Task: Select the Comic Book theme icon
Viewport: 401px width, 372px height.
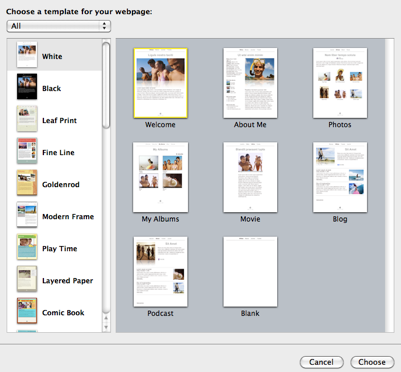Action: [x=27, y=311]
